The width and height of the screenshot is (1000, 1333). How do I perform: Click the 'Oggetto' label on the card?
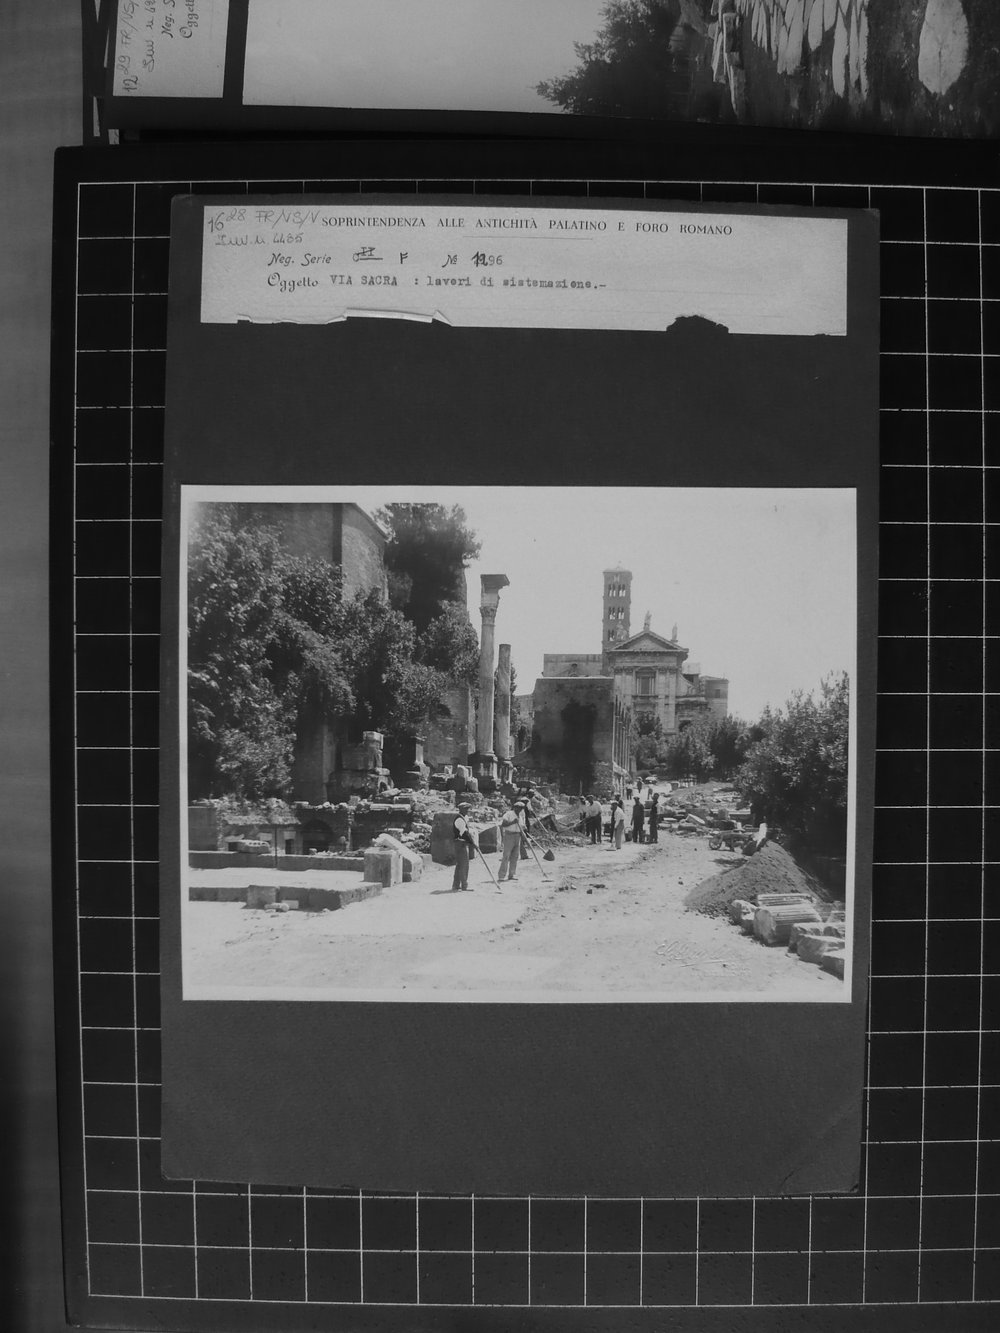pyautogui.click(x=291, y=283)
